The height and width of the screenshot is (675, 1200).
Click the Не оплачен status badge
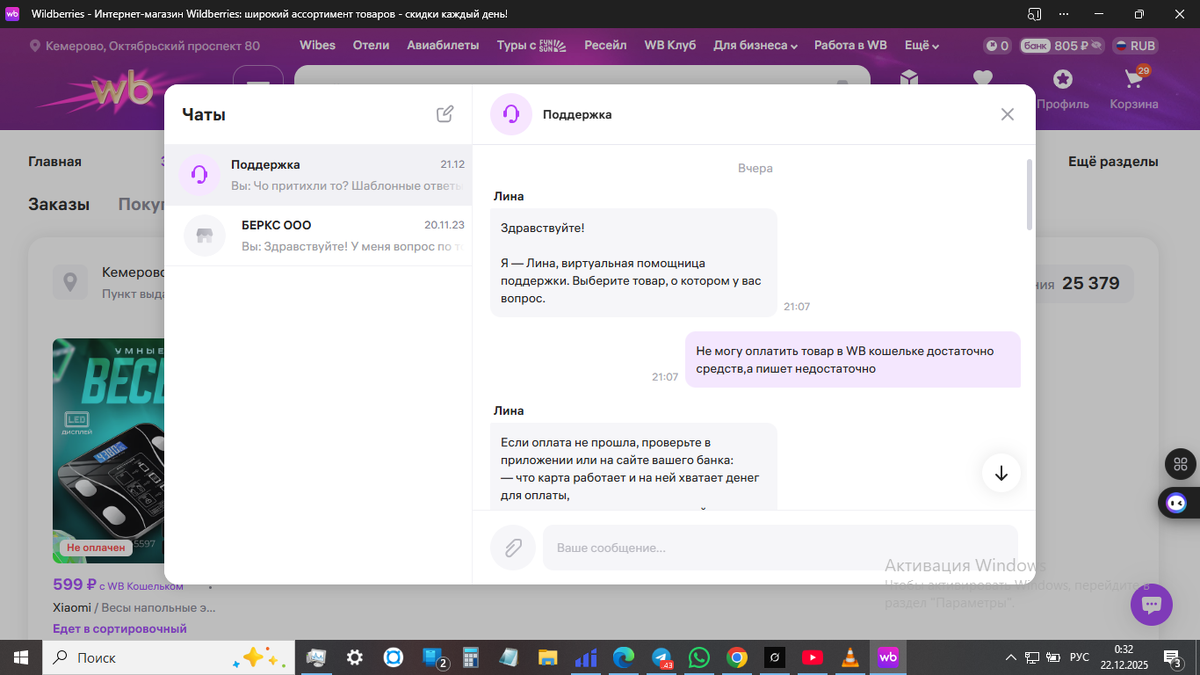tap(96, 548)
